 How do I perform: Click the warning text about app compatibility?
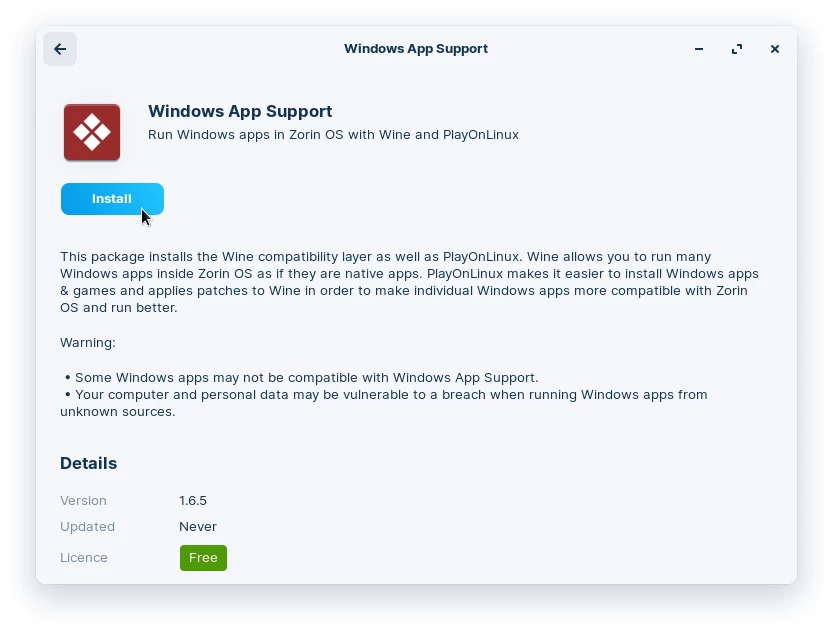pyautogui.click(x=300, y=377)
